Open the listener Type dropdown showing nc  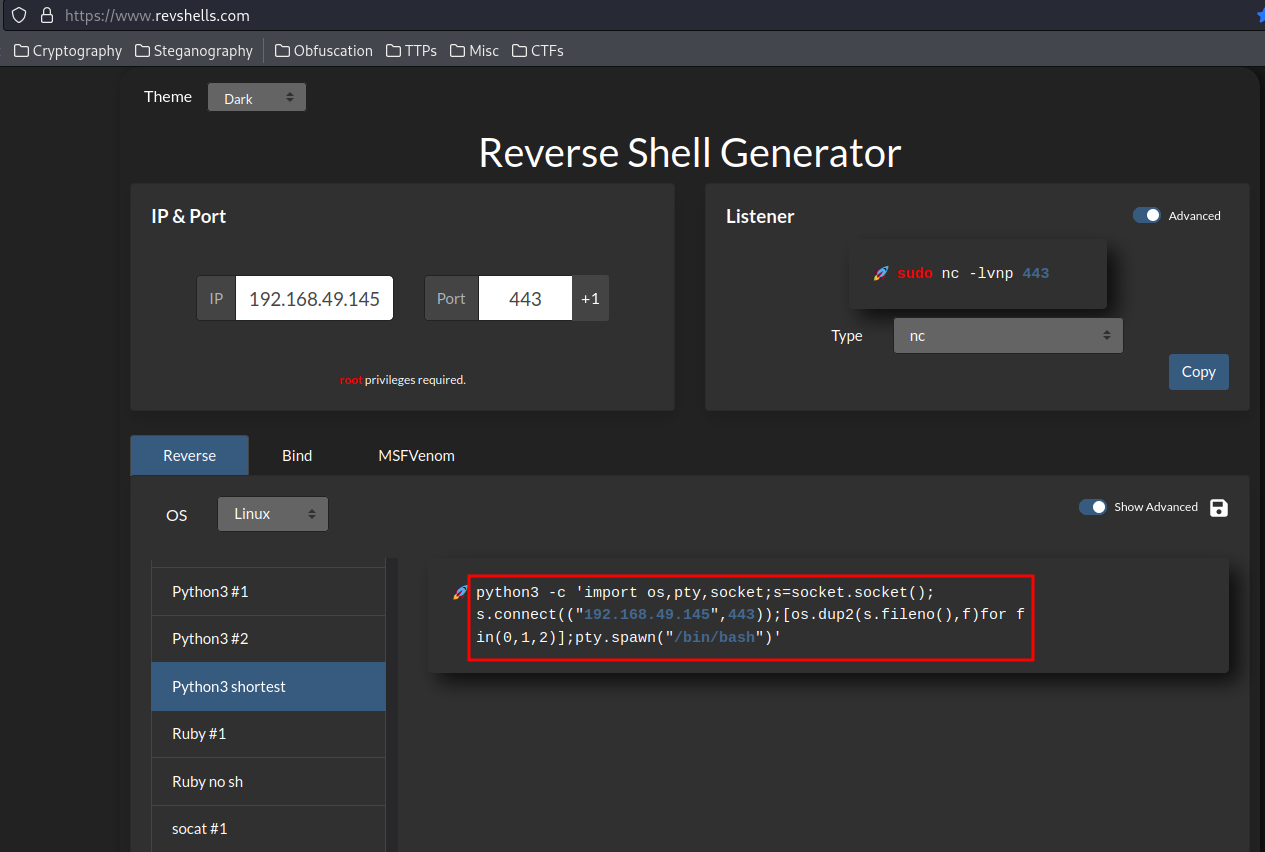pyautogui.click(x=1008, y=336)
